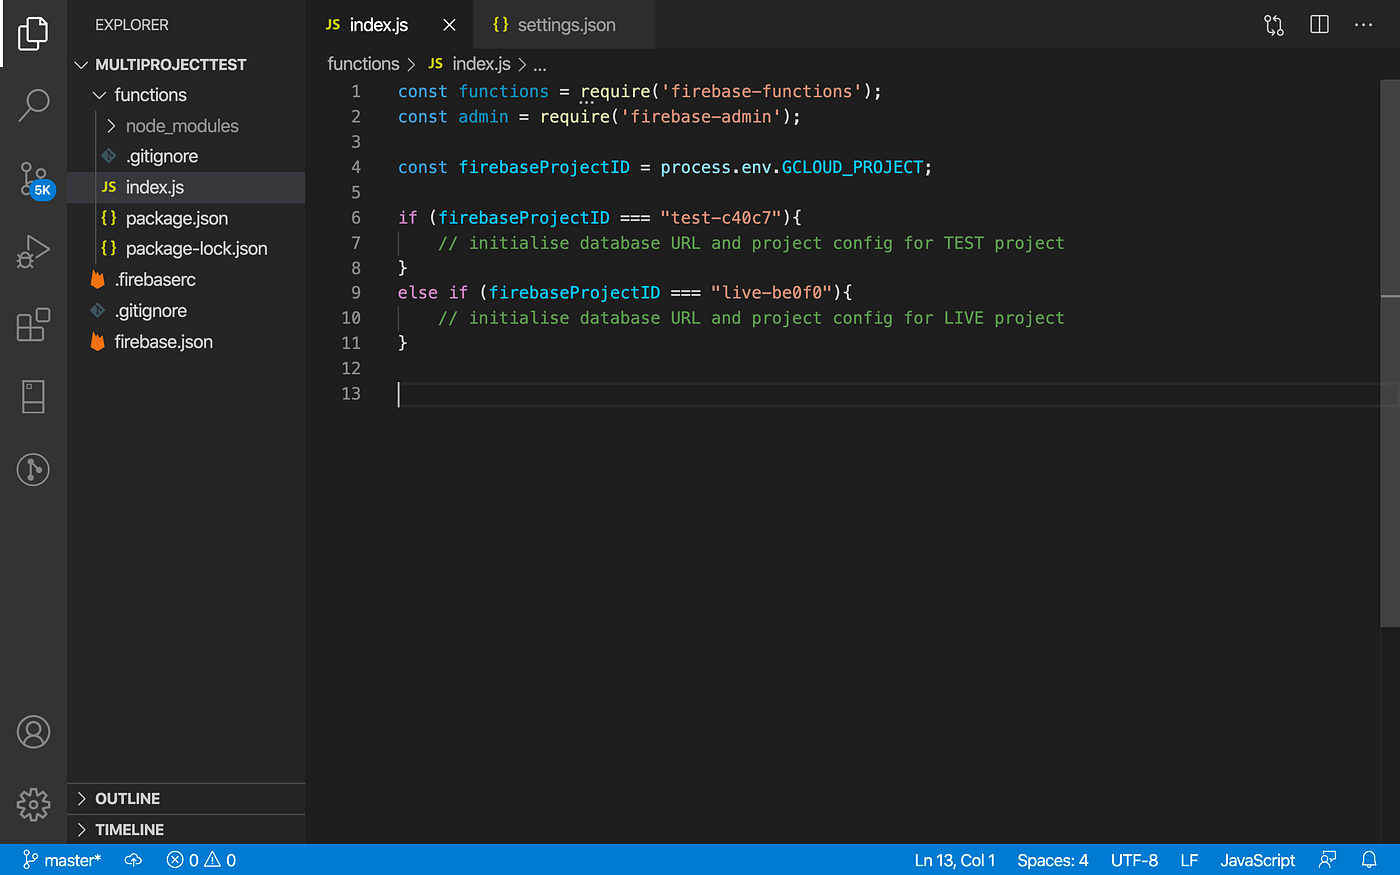Screen dimensions: 1400x875
Task: Click the feedback smiley icon
Action: tap(1327, 859)
